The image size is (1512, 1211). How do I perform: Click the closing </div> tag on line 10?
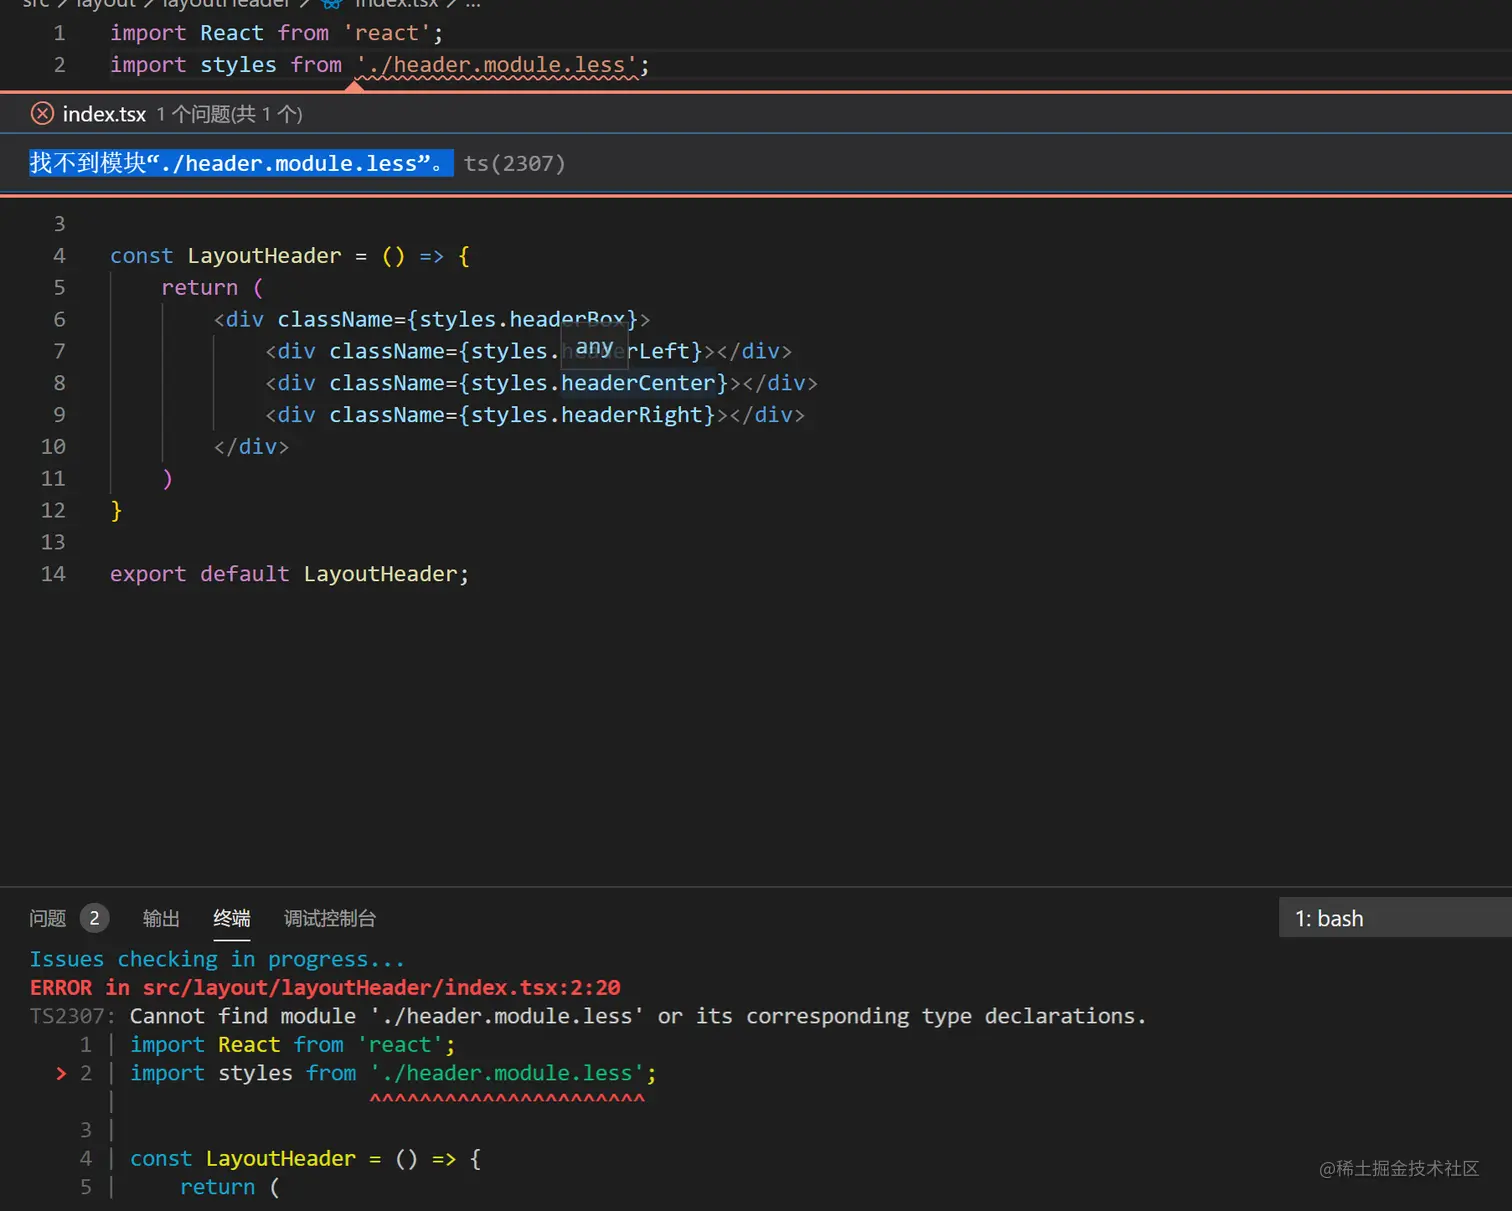251,447
